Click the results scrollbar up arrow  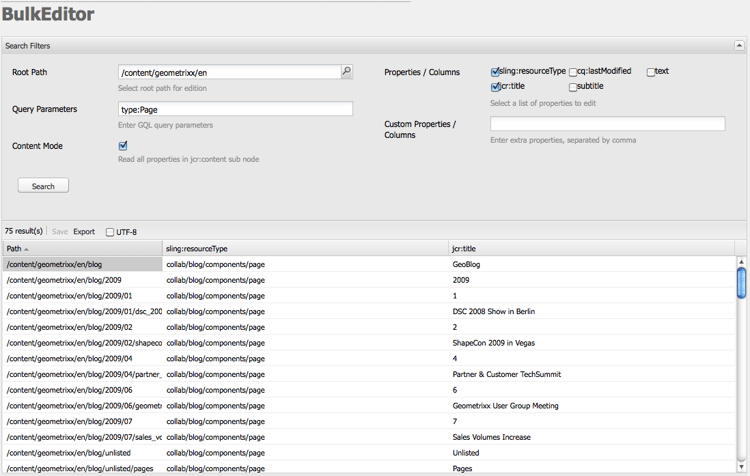point(741,262)
